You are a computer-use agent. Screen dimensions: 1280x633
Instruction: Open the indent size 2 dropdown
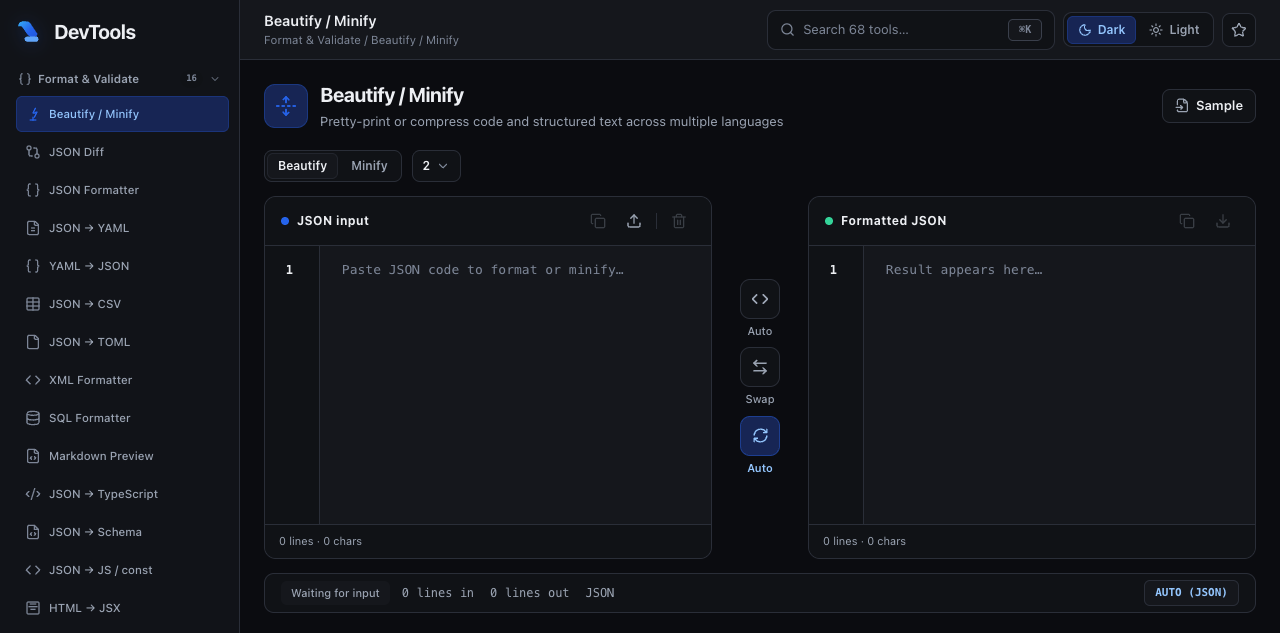(x=436, y=166)
